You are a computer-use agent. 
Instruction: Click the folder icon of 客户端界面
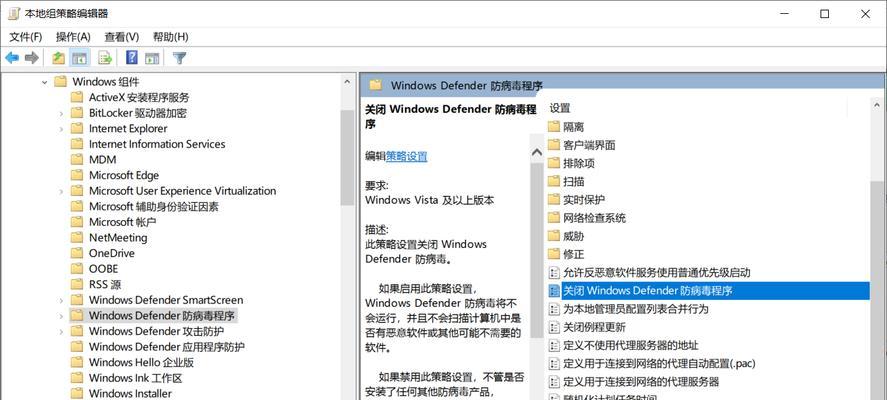[x=554, y=145]
